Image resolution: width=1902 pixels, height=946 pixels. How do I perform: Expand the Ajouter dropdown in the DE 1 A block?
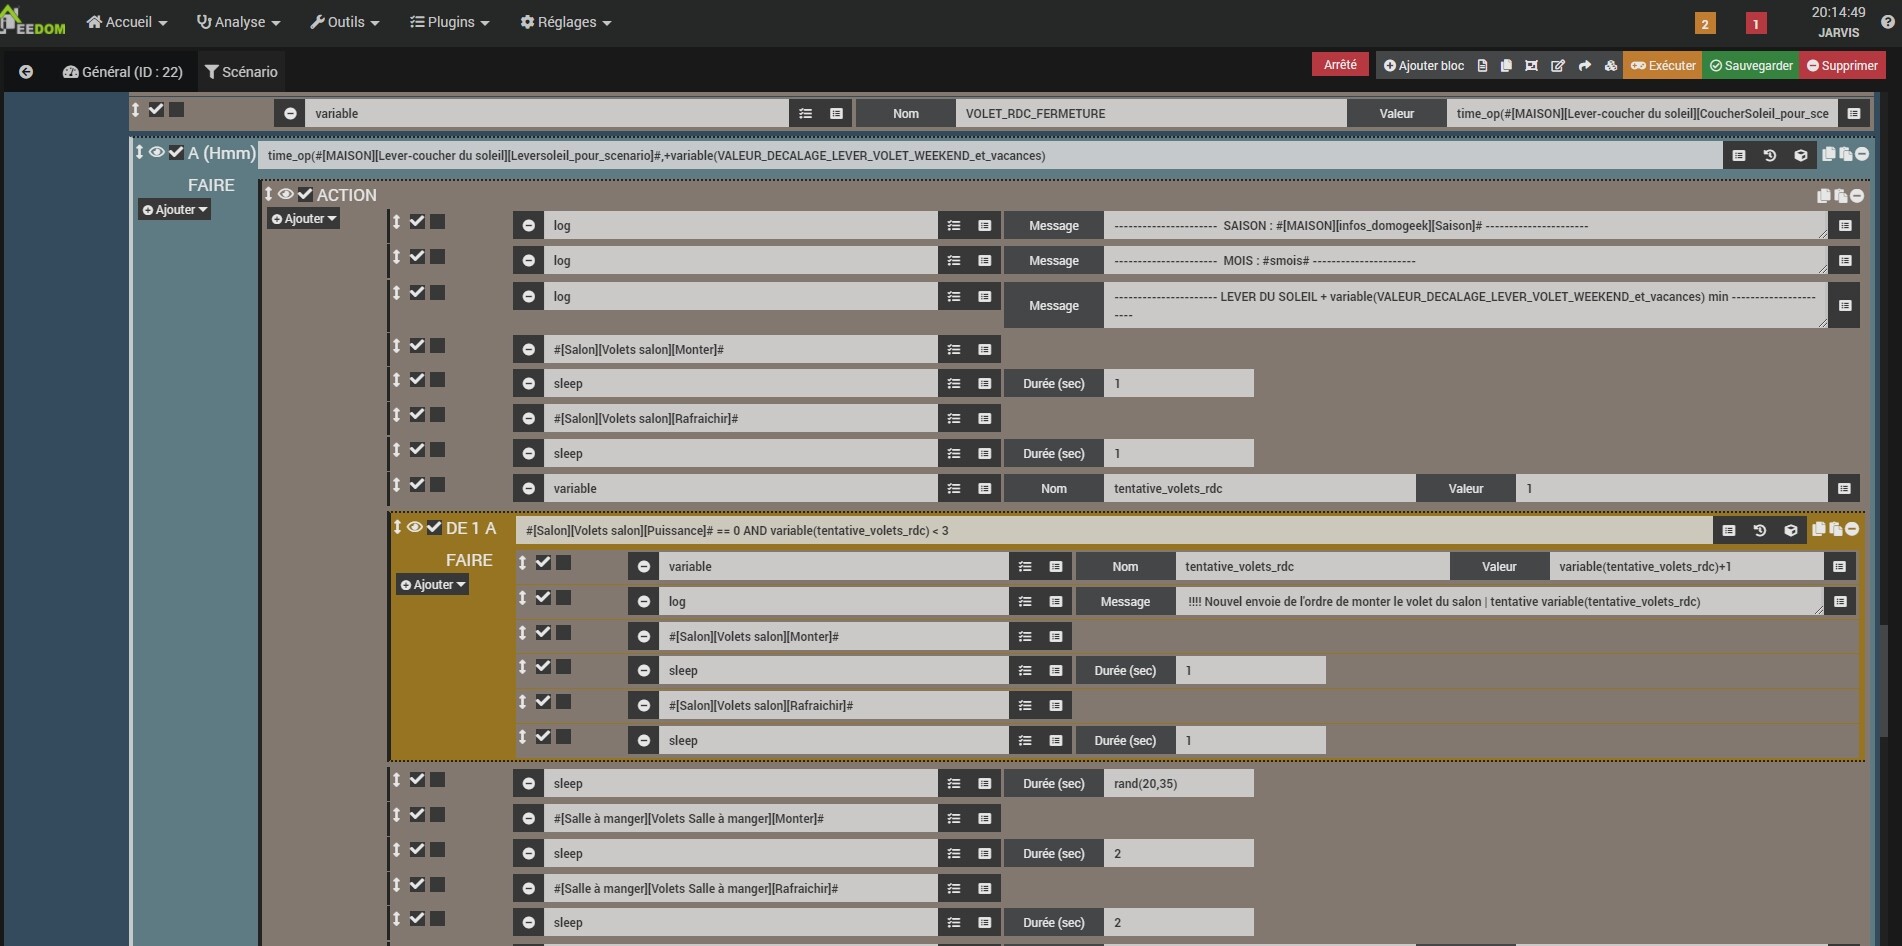(x=433, y=585)
